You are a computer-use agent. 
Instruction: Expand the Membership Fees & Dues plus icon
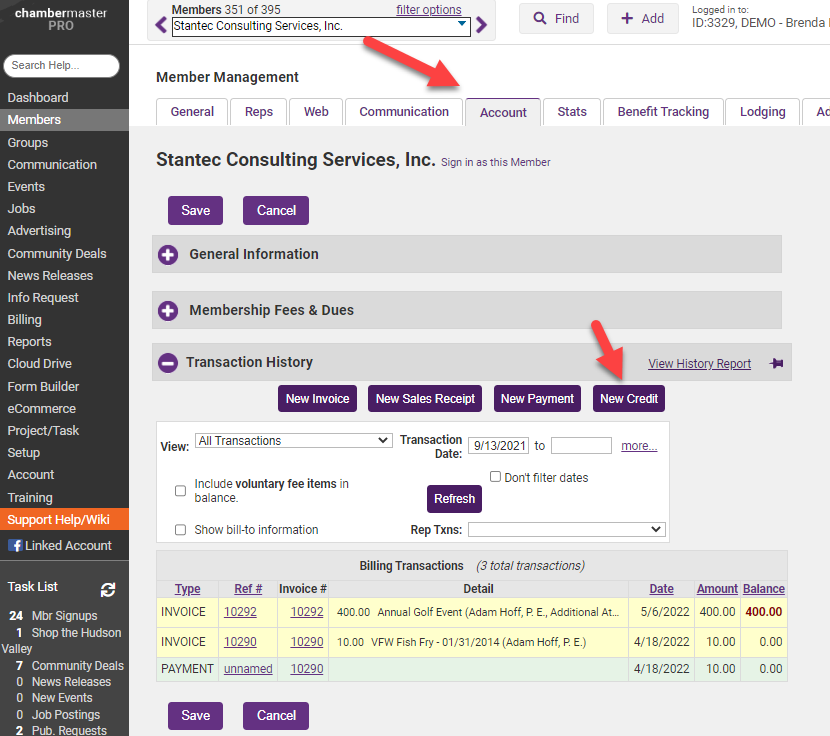tap(168, 311)
